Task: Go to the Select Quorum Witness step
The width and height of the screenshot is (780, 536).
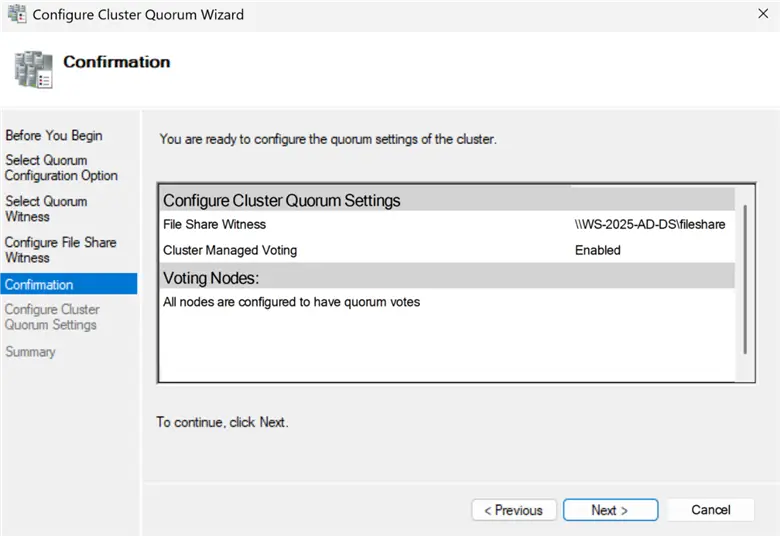Action: click(x=46, y=209)
